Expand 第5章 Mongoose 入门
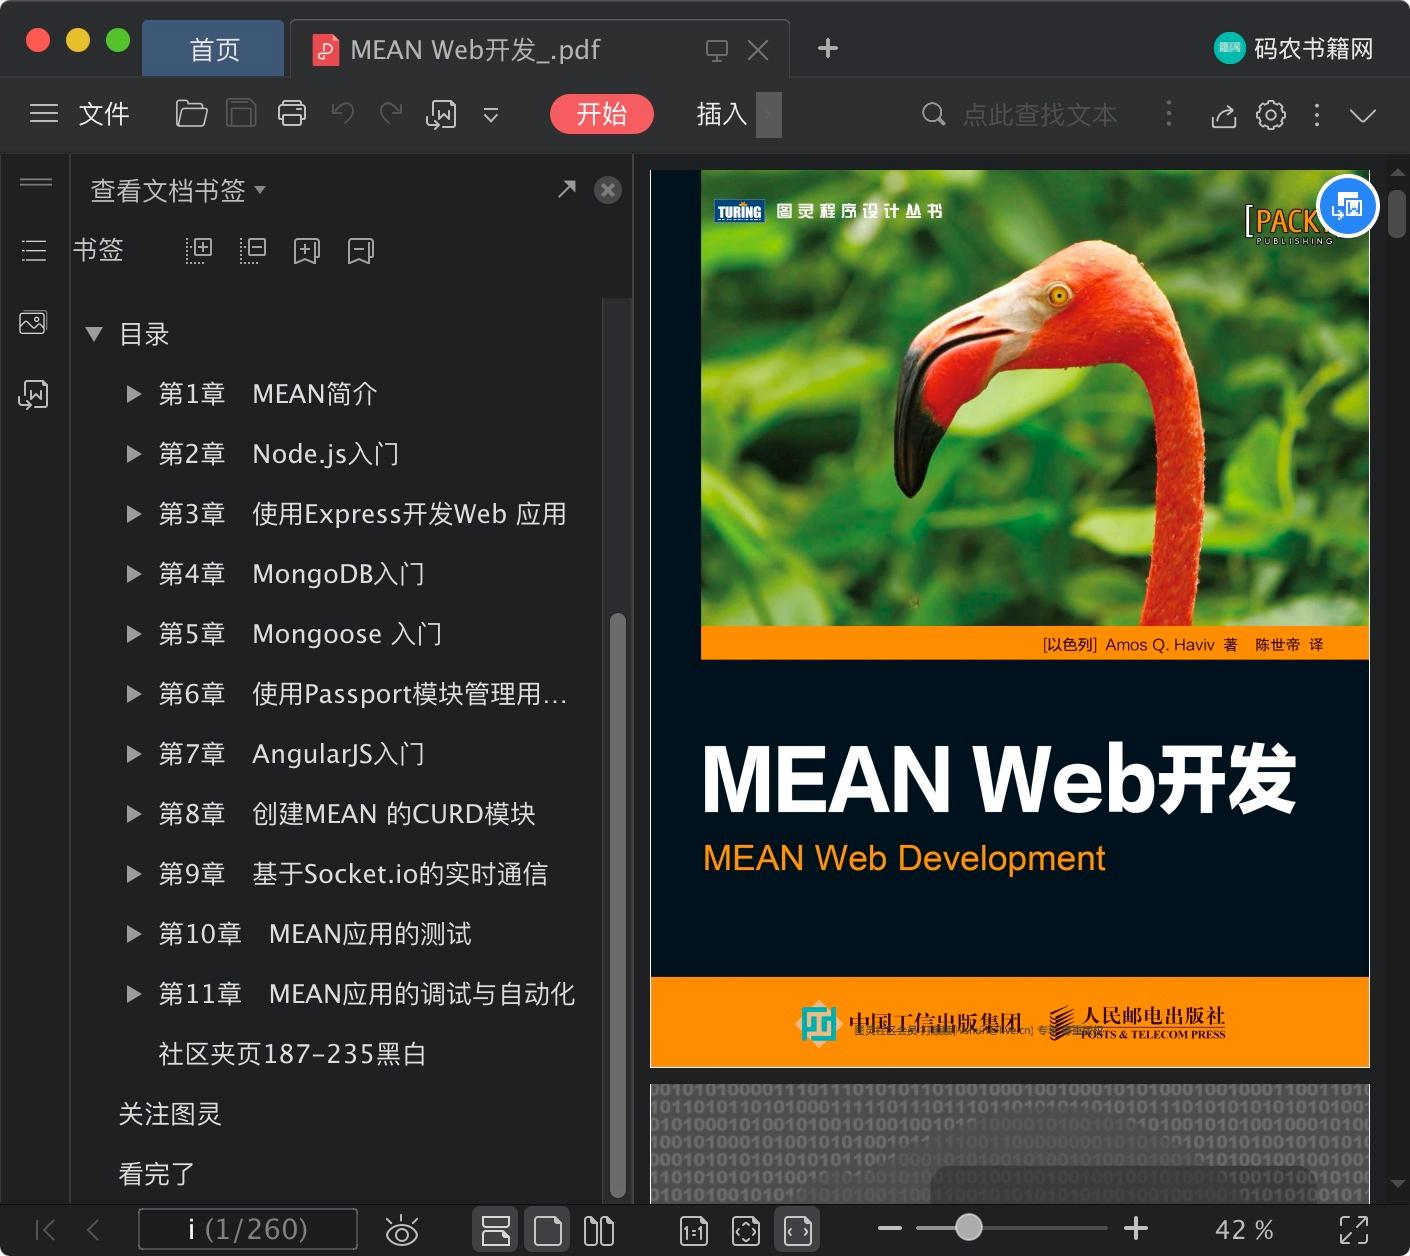The image size is (1410, 1256). [x=133, y=634]
